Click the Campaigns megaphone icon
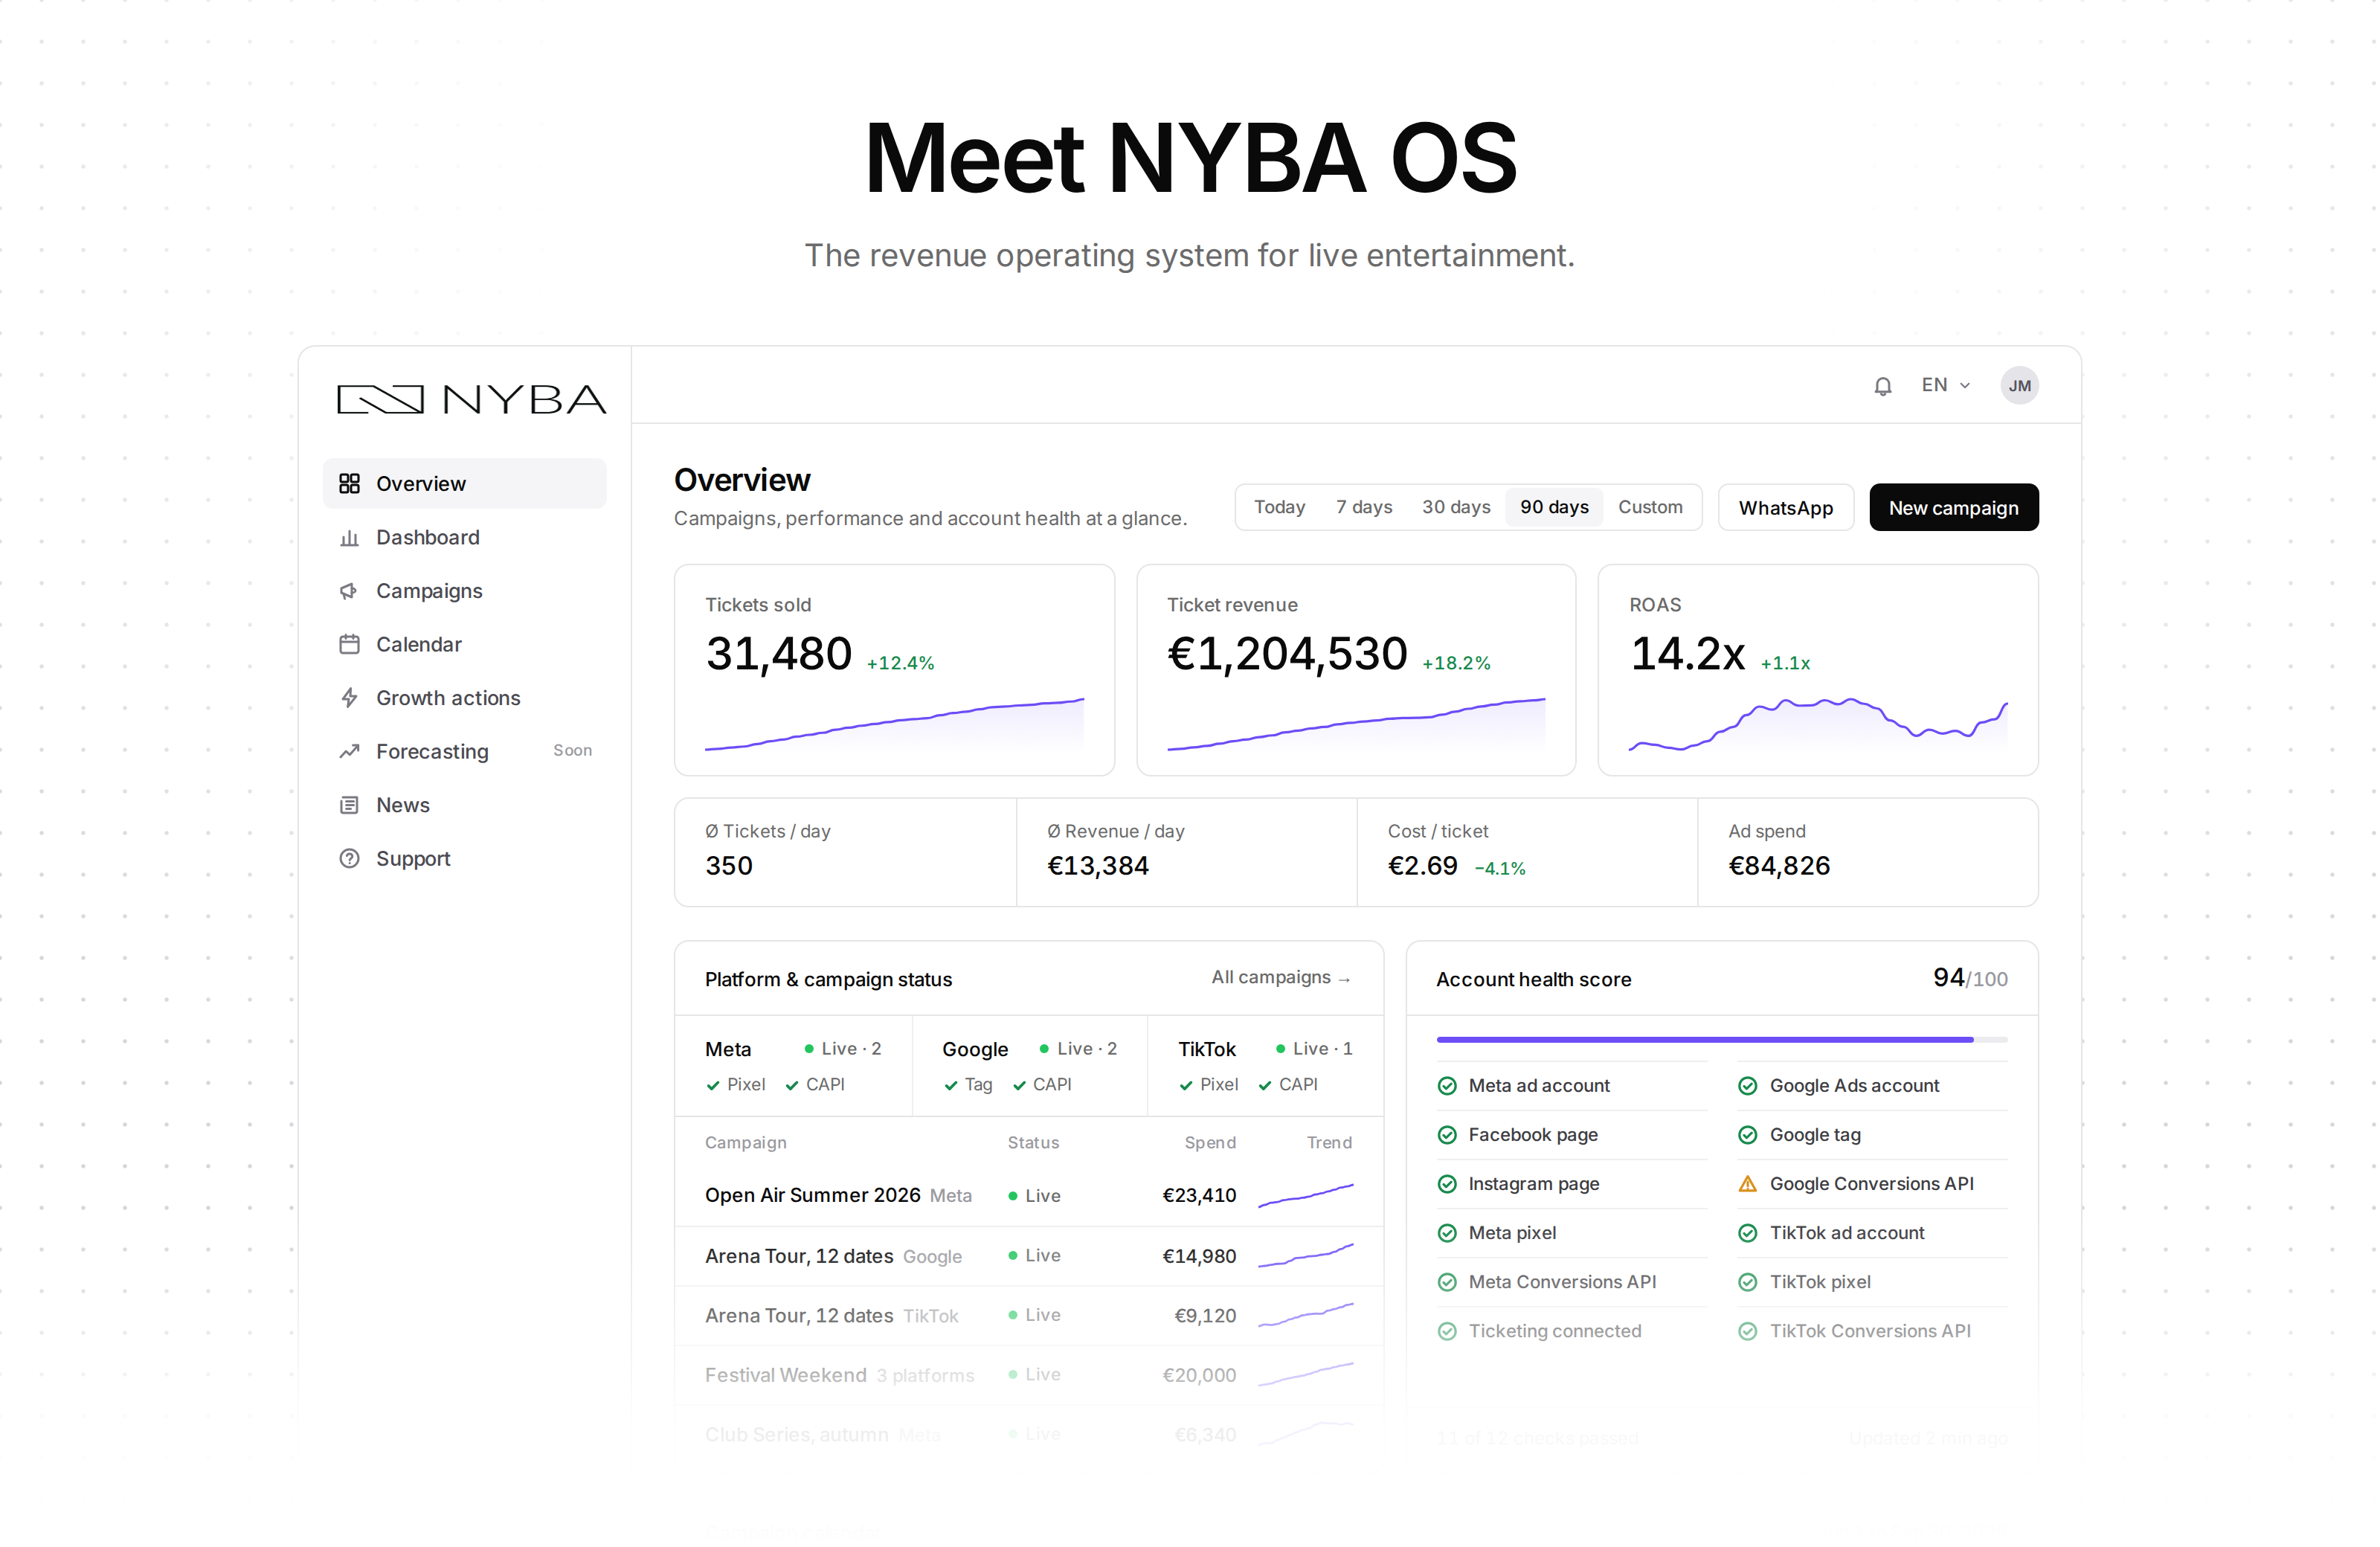This screenshot has height=1547, width=2380. coord(349,591)
